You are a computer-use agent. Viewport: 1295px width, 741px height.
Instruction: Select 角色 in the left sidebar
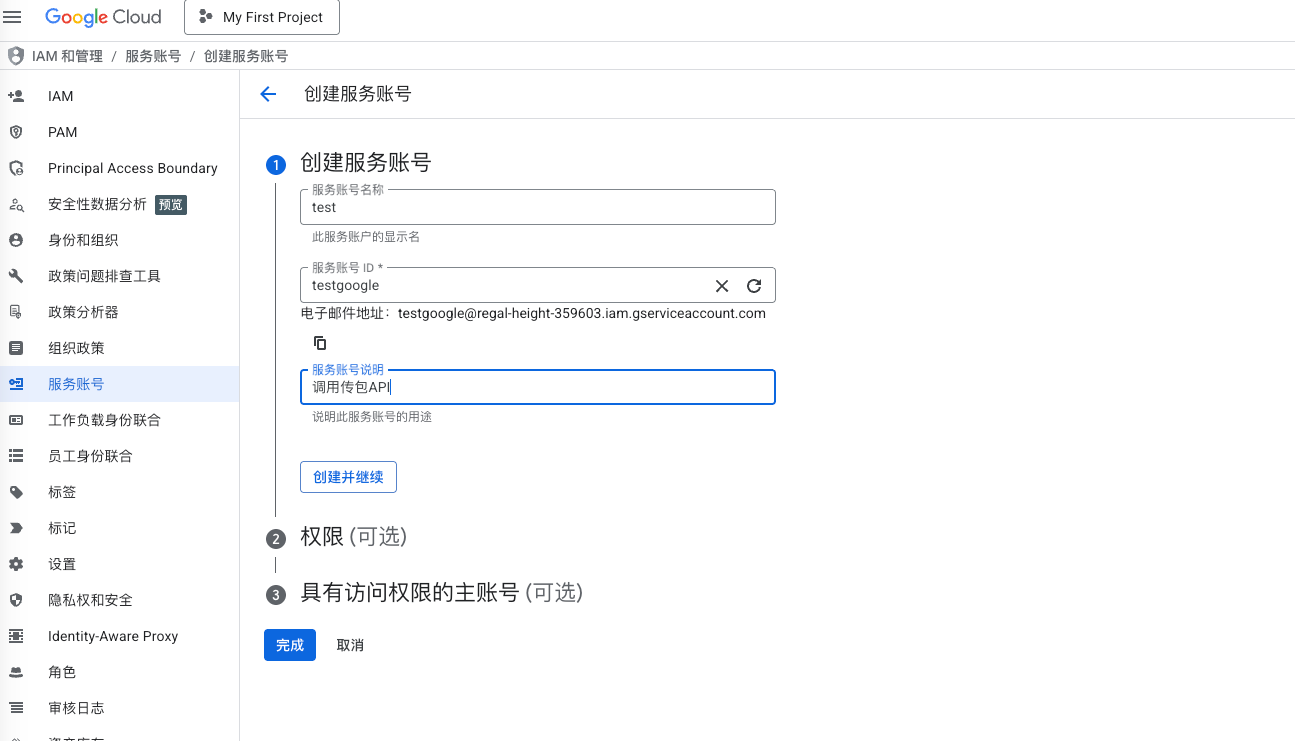coord(62,672)
